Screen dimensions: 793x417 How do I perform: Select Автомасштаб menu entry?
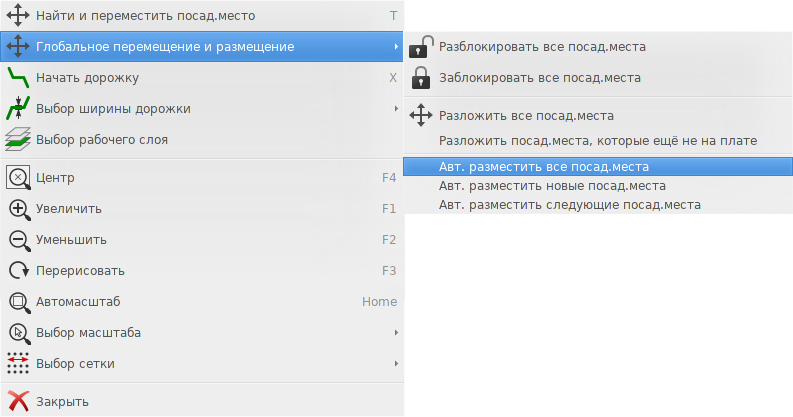(x=202, y=302)
